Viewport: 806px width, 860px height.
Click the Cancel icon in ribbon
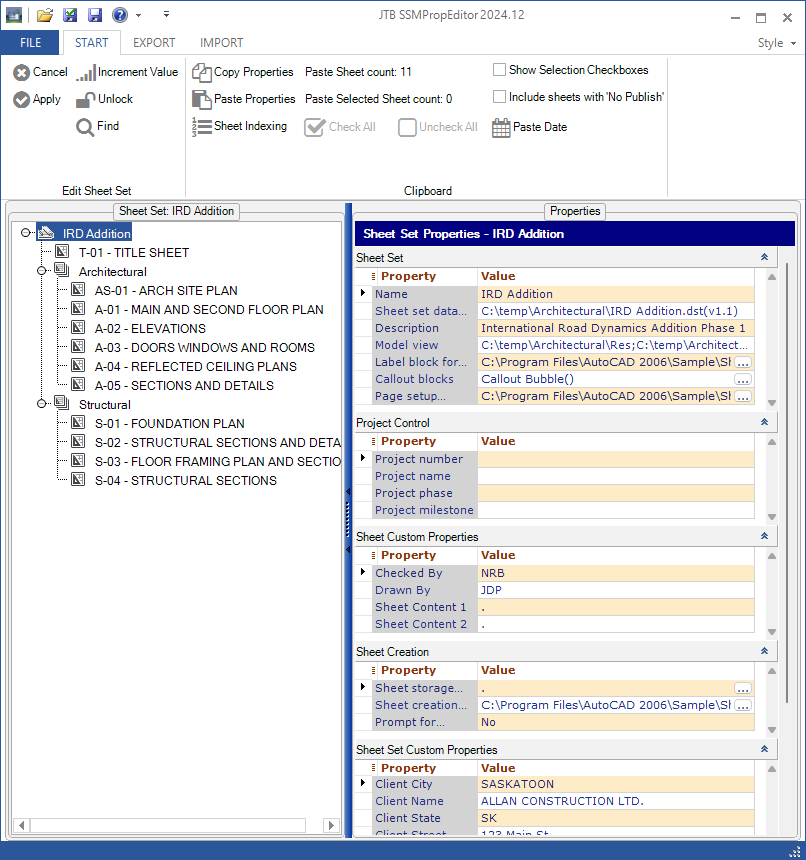pyautogui.click(x=21, y=72)
